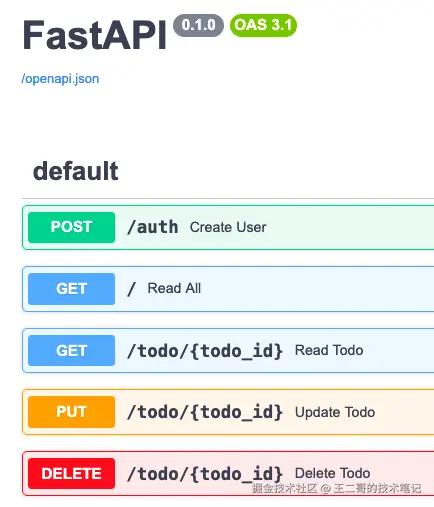
Task: Click the FastAPI title heading
Action: pos(94,35)
